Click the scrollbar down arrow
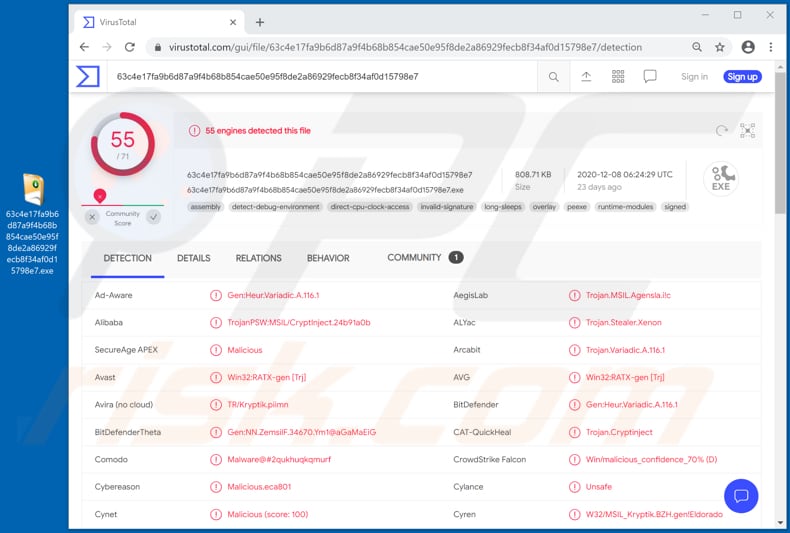 (780, 523)
